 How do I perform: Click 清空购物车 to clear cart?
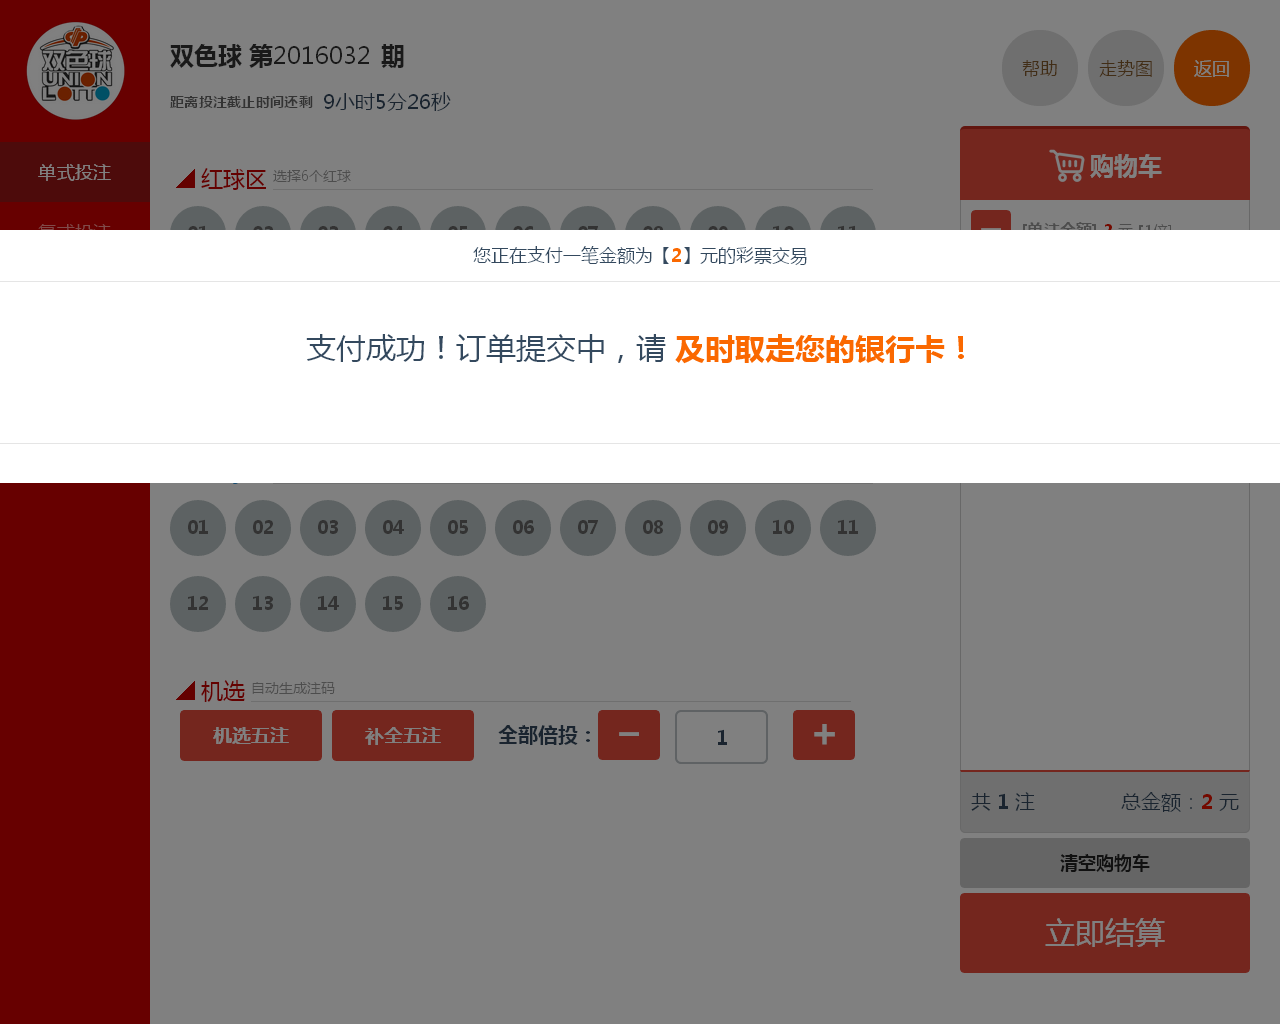click(x=1105, y=863)
